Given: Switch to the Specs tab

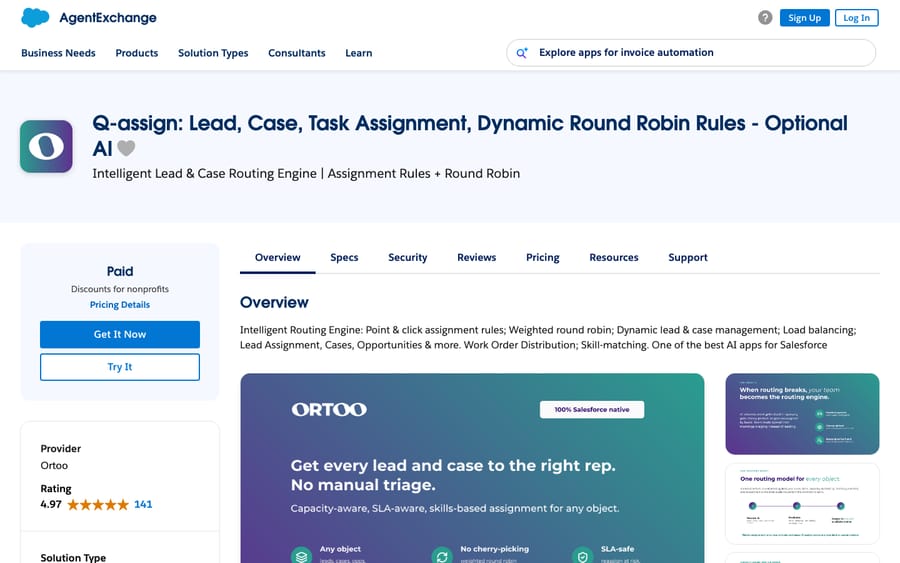Looking at the screenshot, I should pos(344,258).
